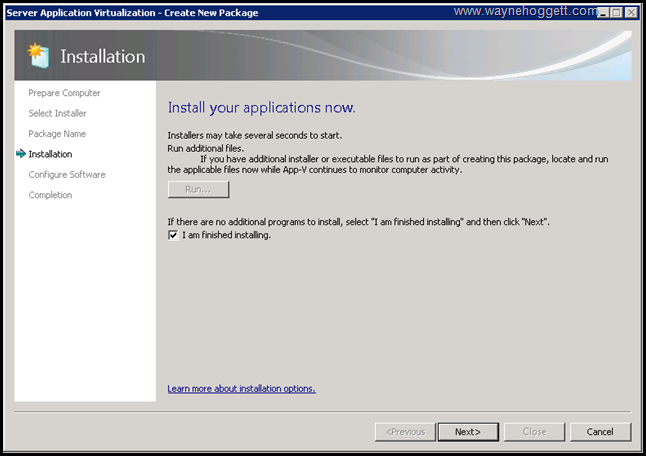Uncheck the I am finished installing checkbox
This screenshot has height=456, width=646.
tap(173, 235)
